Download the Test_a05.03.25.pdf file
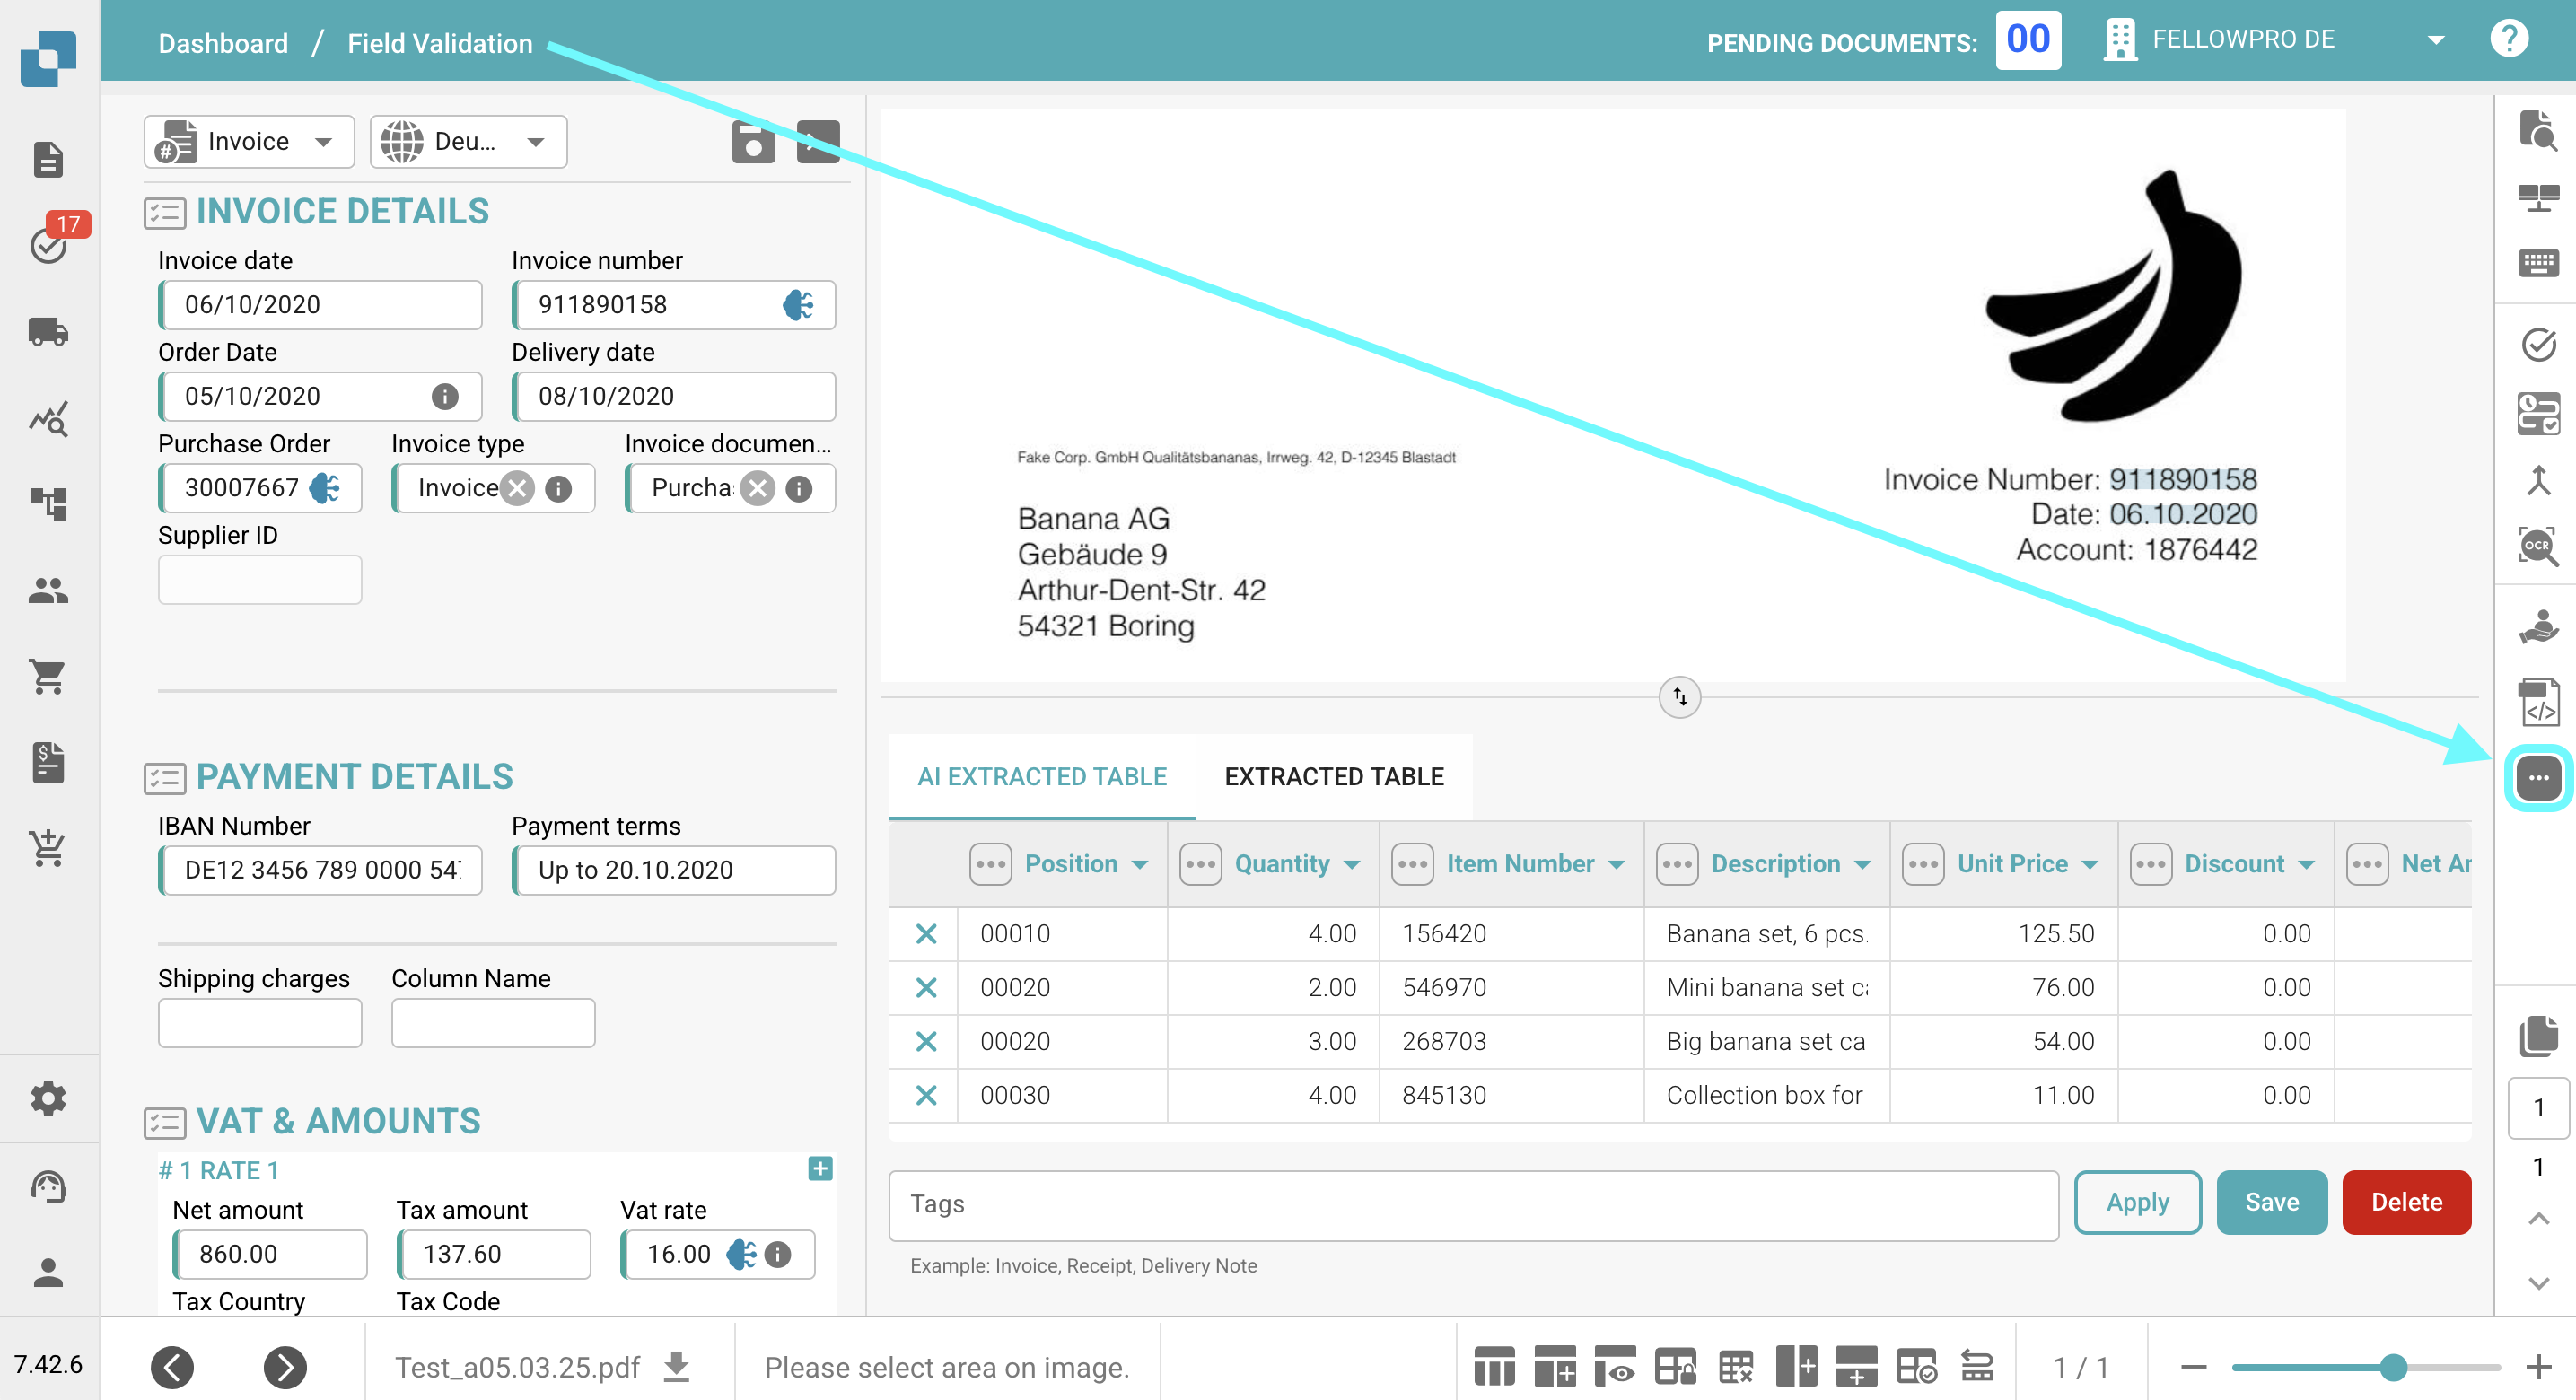This screenshot has height=1400, width=2576. pos(677,1366)
